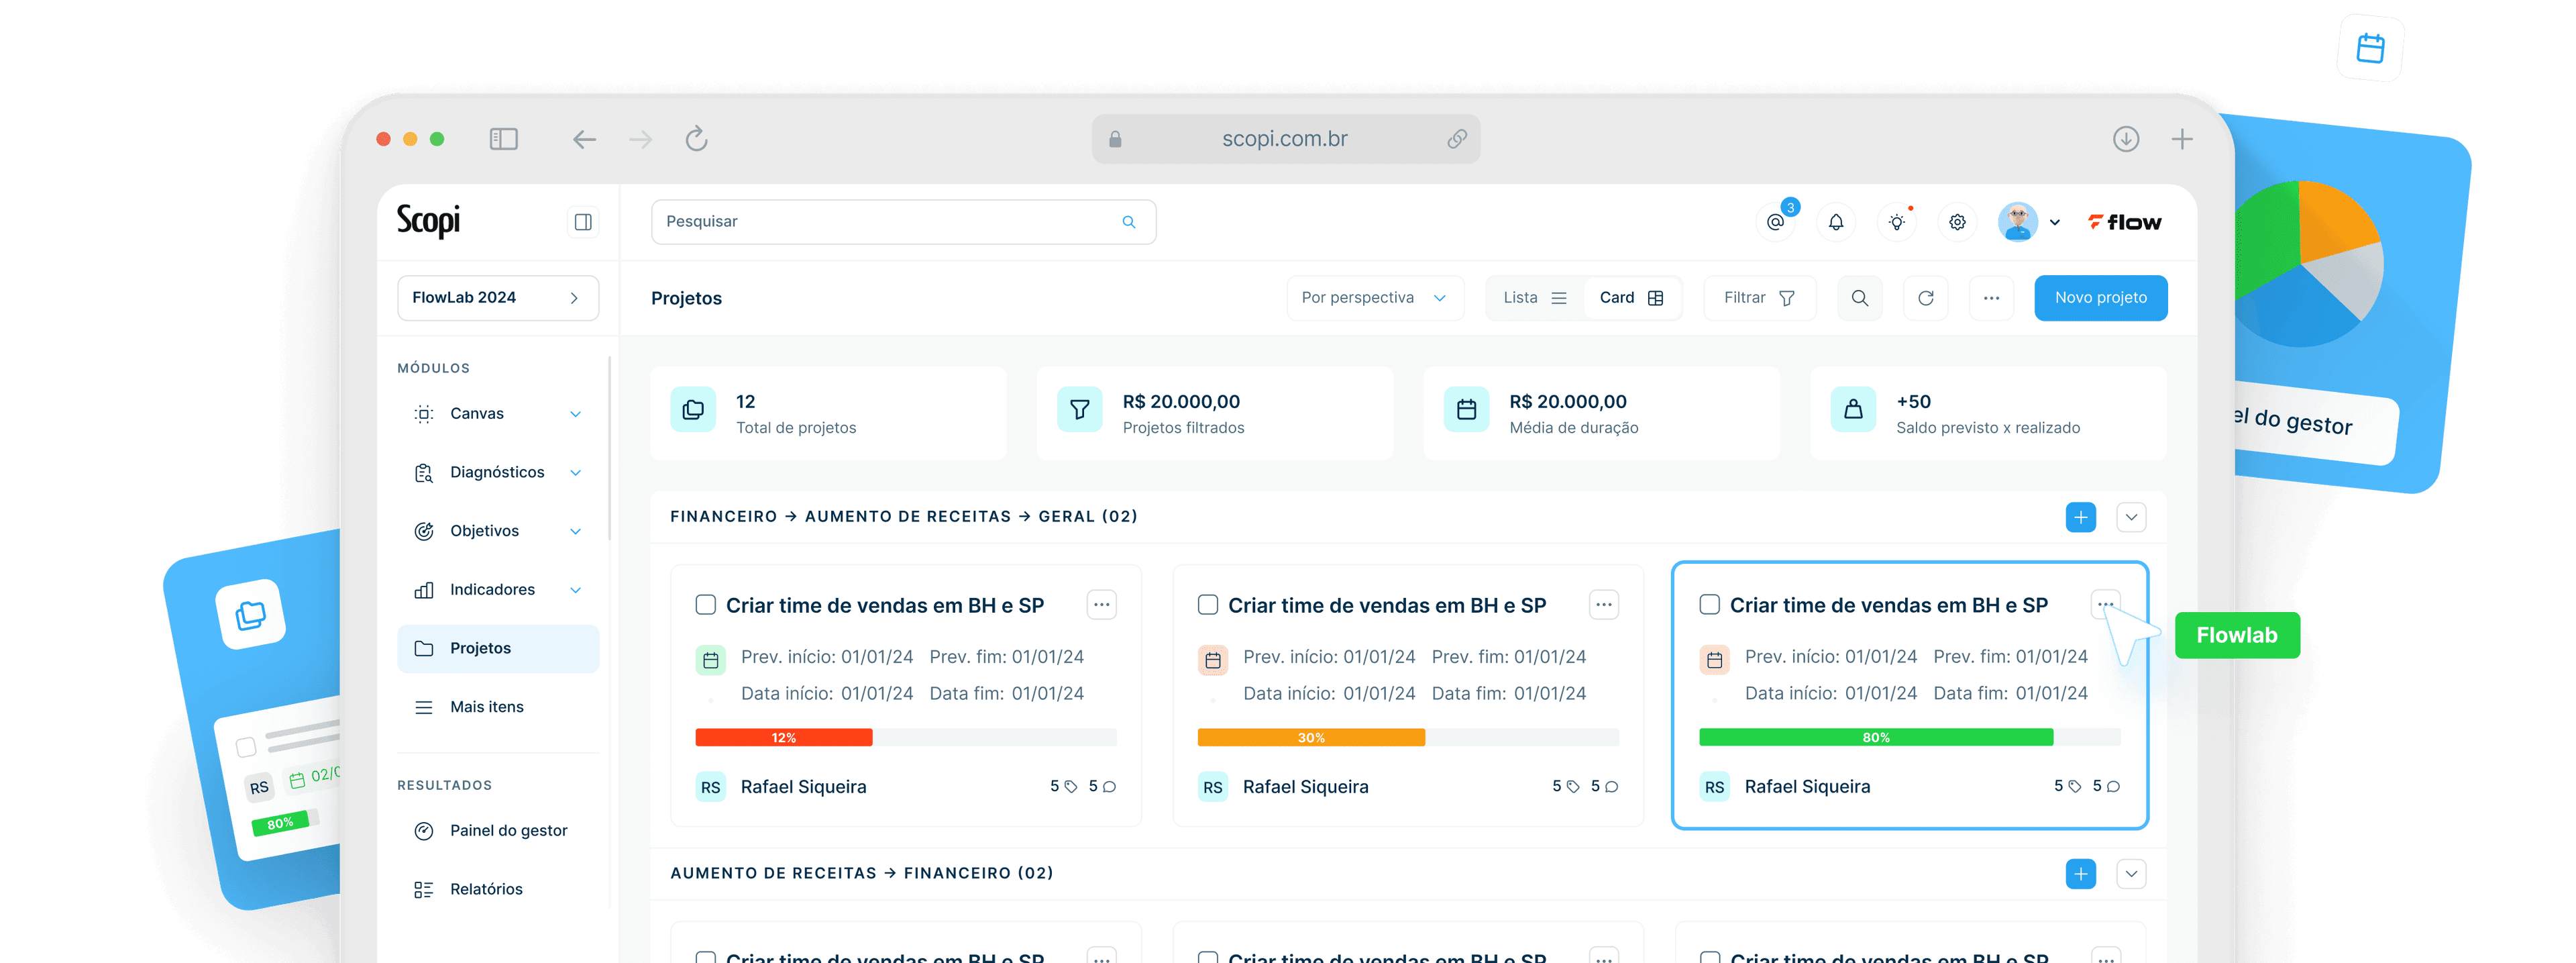Viewport: 2576px width, 963px height.
Task: Click the Novo projeto button
Action: 2100,298
